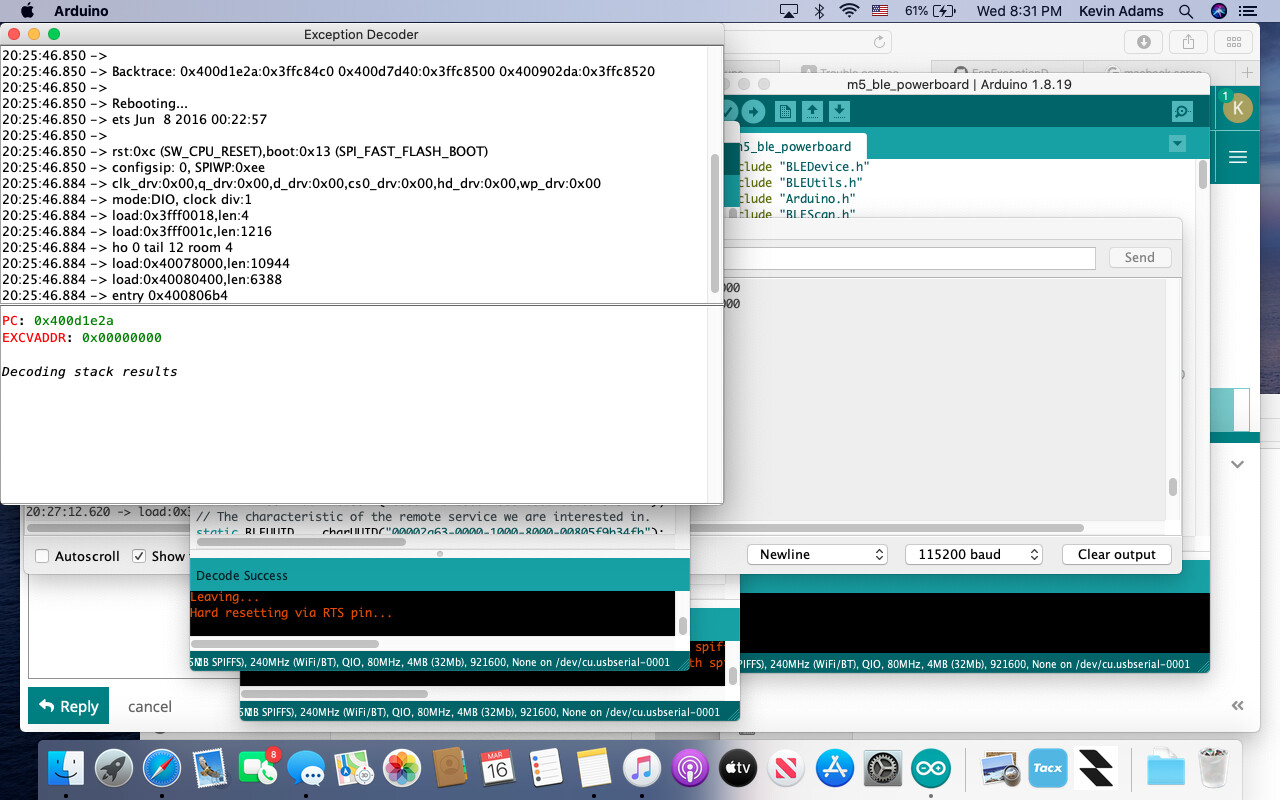Open the App Store from the Dock
The height and width of the screenshot is (800, 1280).
pos(834,768)
